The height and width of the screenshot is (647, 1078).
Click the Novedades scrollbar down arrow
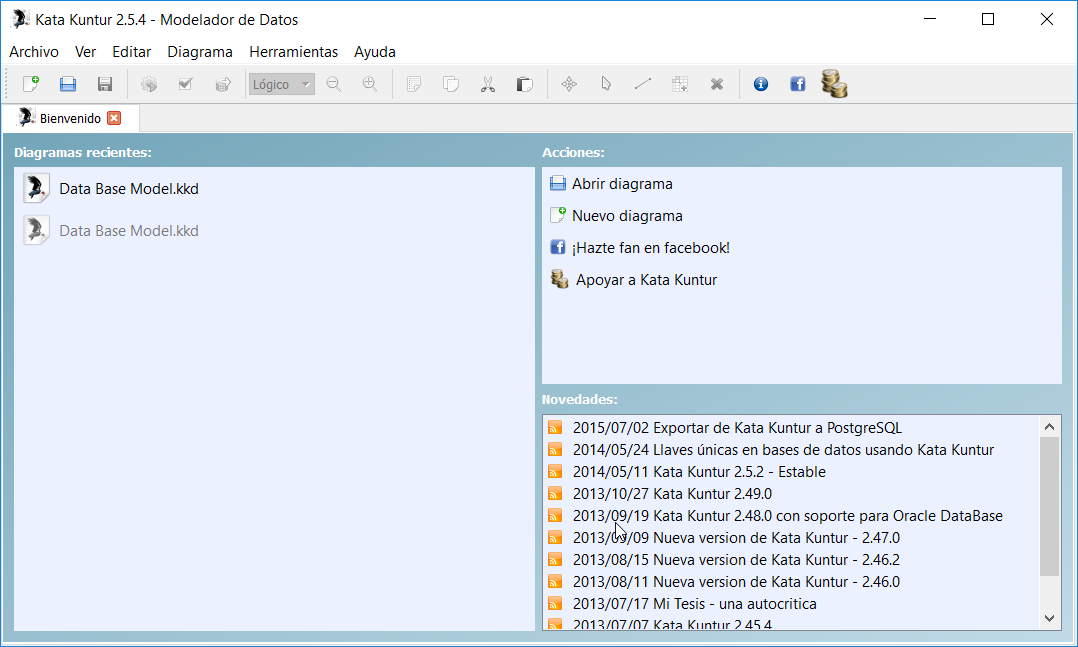[1049, 618]
